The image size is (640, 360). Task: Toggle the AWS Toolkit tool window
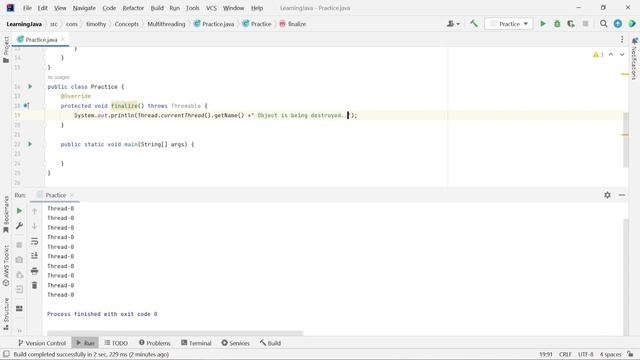pos(6,266)
